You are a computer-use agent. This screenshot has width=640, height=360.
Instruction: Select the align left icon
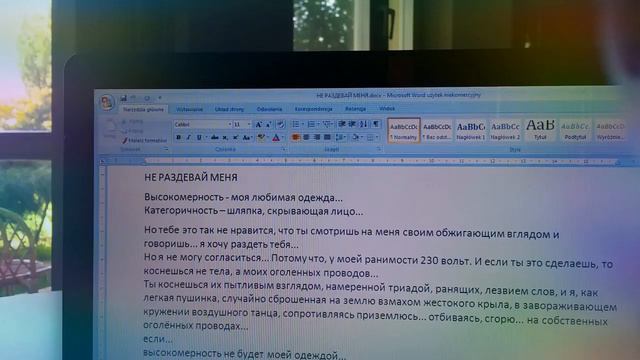tap(296, 138)
